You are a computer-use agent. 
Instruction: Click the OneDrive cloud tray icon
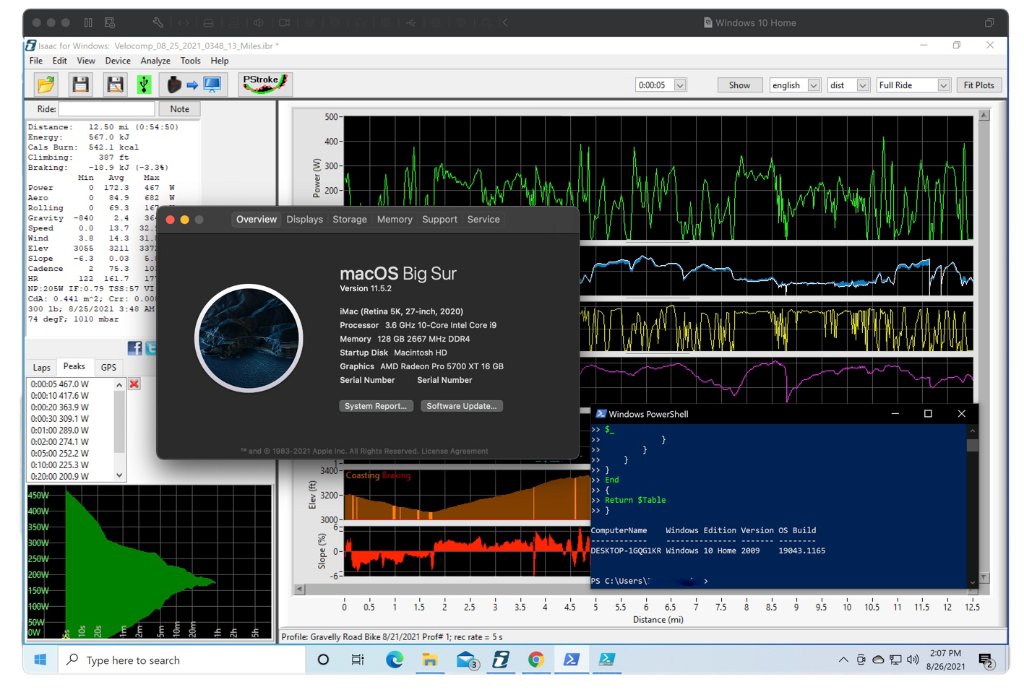click(878, 660)
